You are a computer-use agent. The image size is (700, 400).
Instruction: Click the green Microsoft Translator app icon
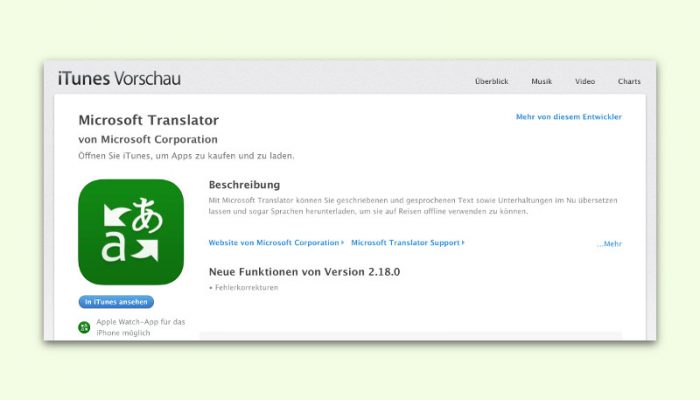[x=131, y=232]
